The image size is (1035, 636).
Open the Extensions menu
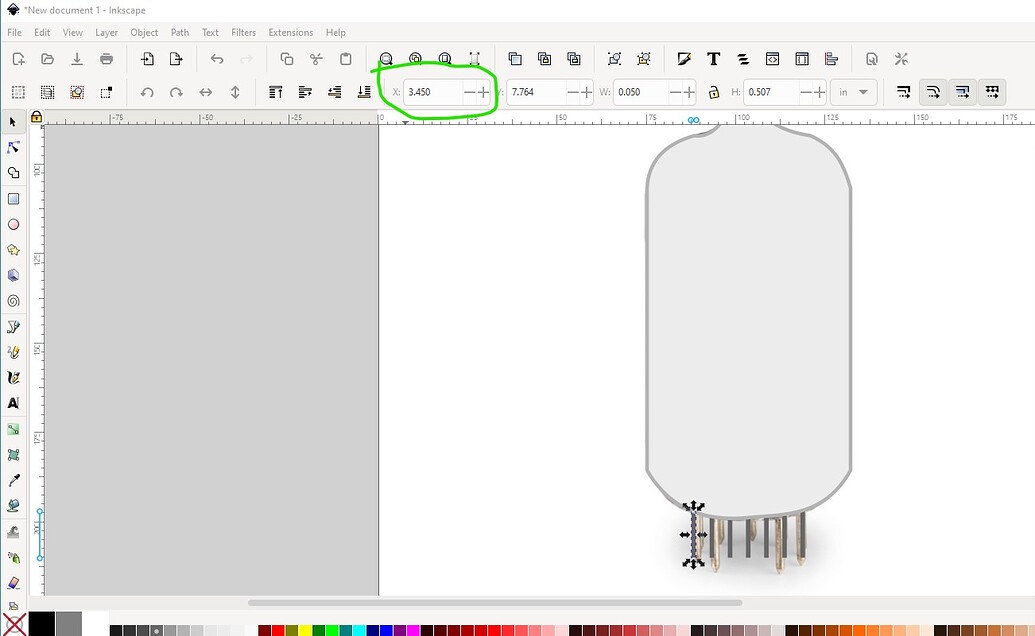pyautogui.click(x=290, y=32)
